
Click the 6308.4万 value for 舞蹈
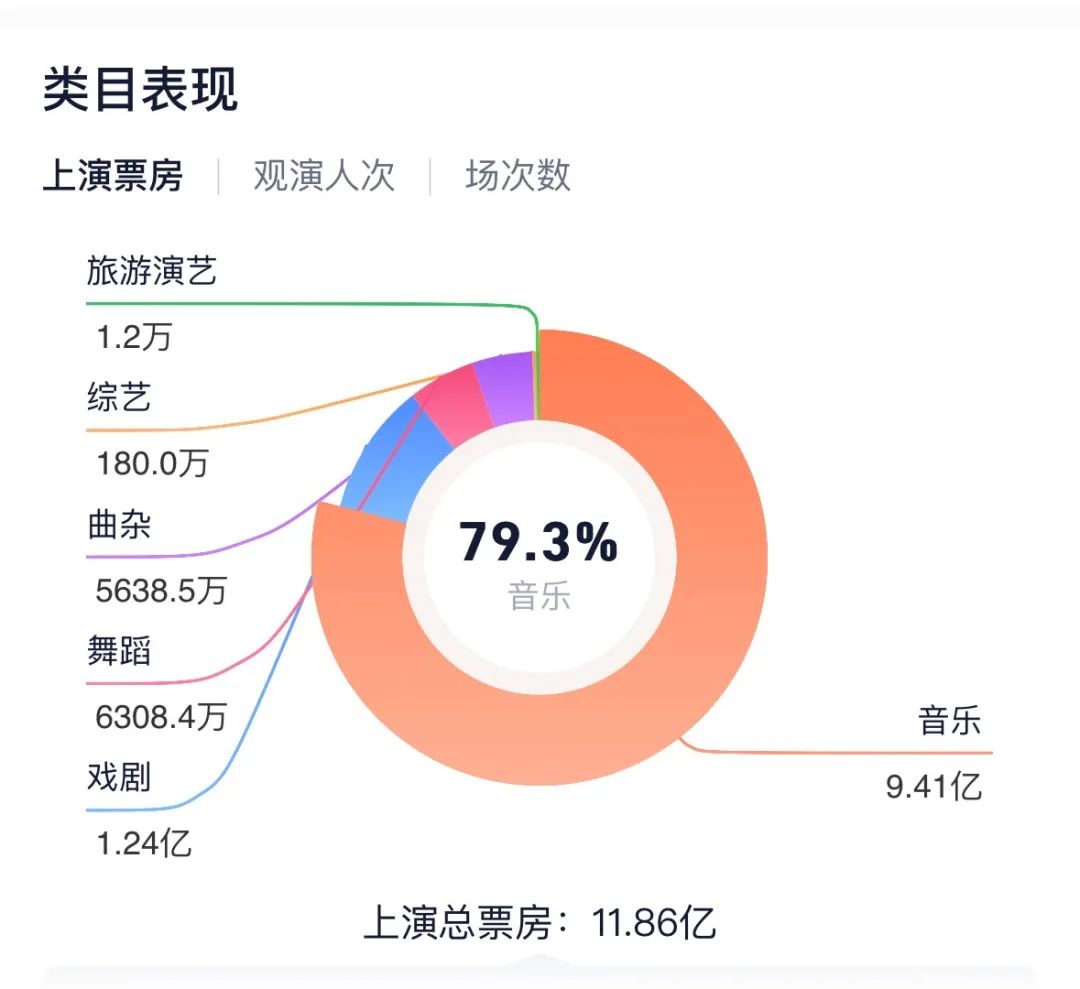tap(162, 716)
